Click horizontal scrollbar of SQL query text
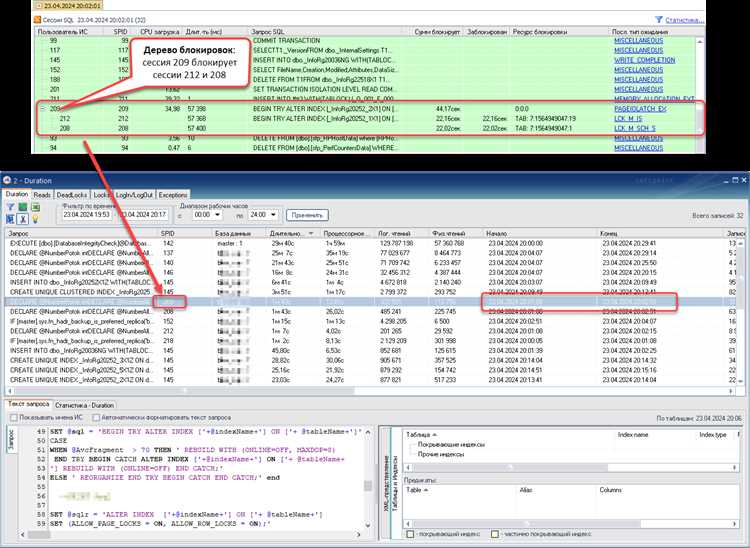The height and width of the screenshot is (548, 750). point(190,534)
